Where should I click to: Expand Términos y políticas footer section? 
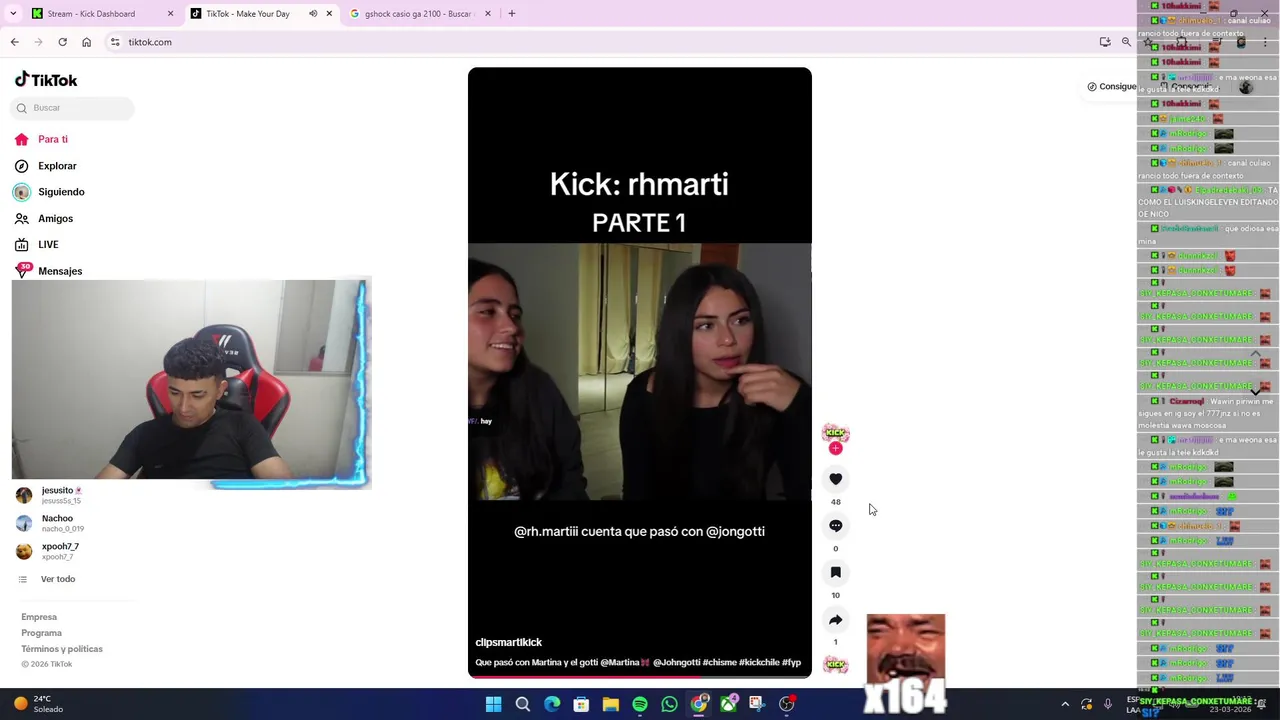pyautogui.click(x=62, y=649)
